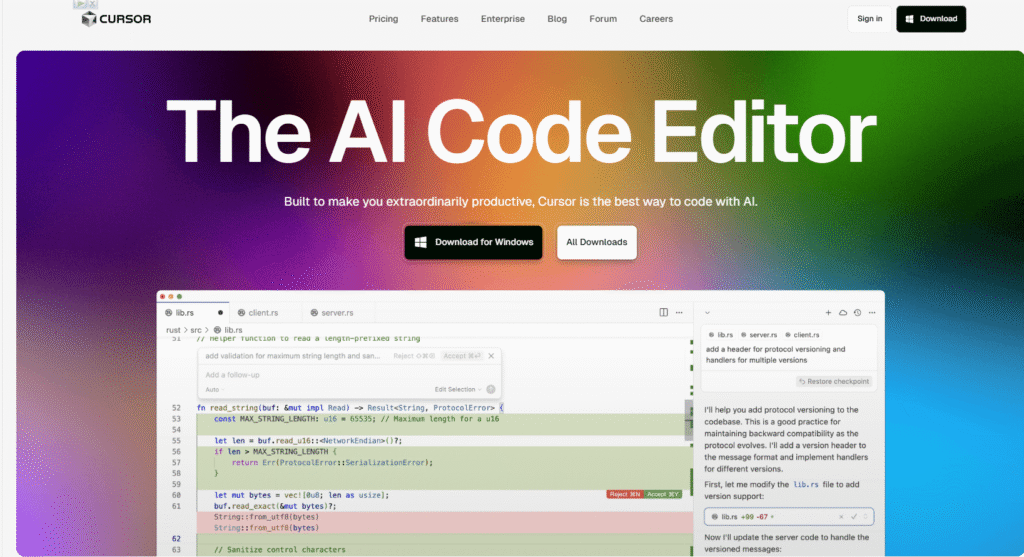Click the lib.rs code link in chat response
The image size is (1024, 557).
(805, 485)
